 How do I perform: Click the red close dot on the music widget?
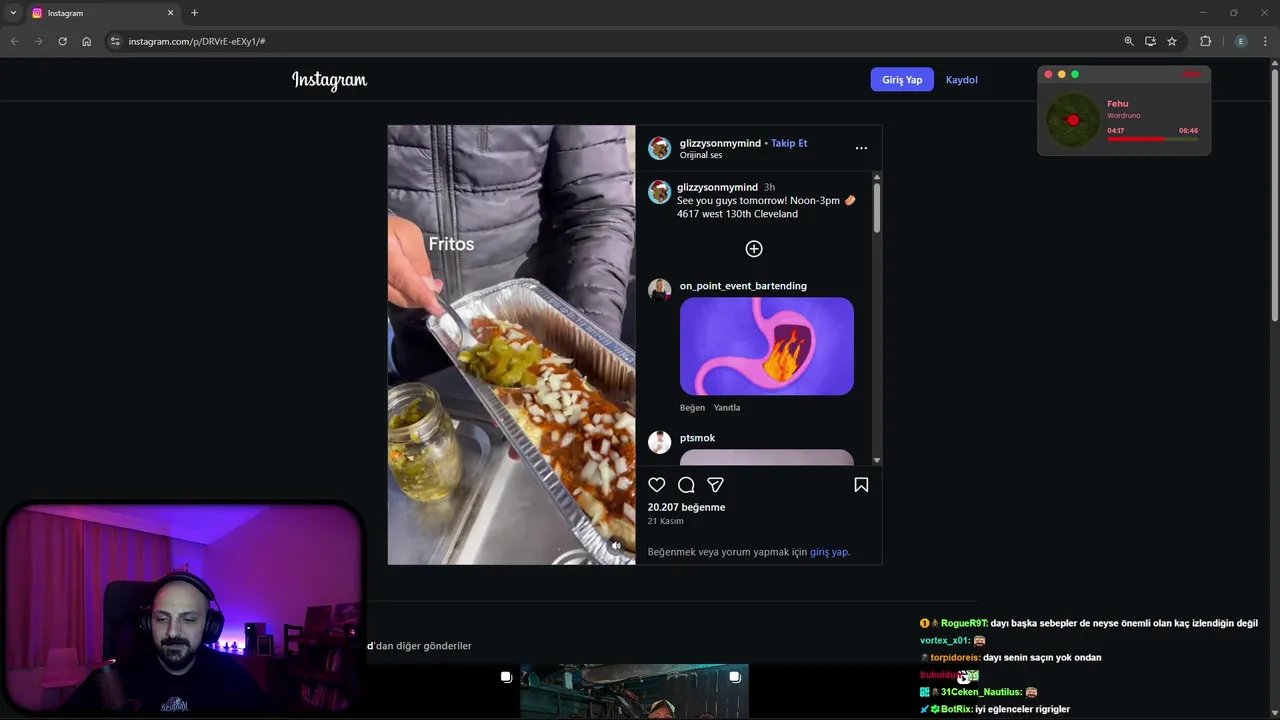1048,75
